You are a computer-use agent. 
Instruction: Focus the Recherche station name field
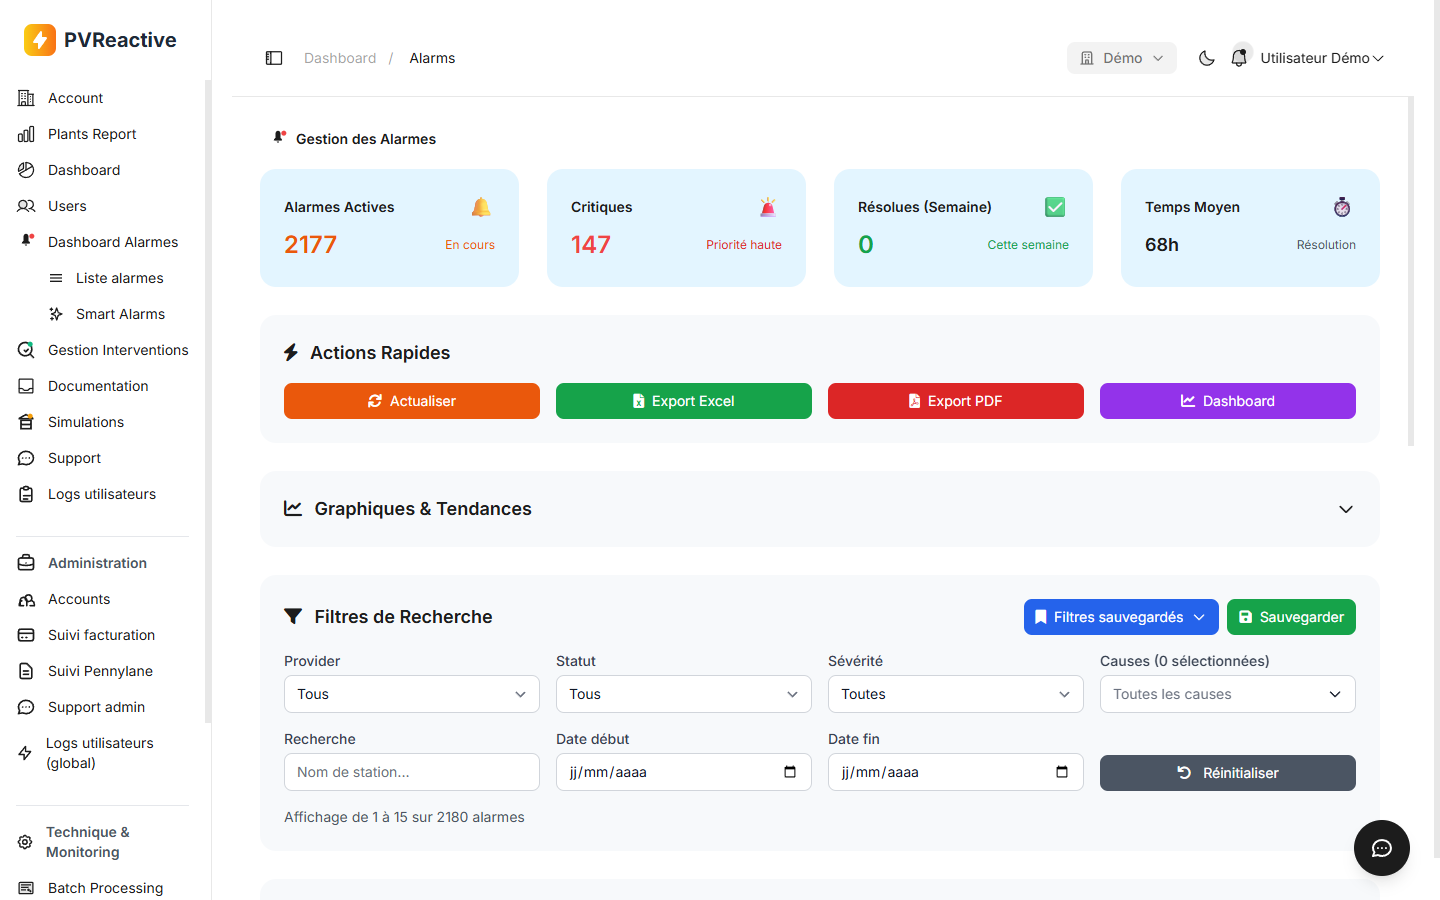point(412,772)
